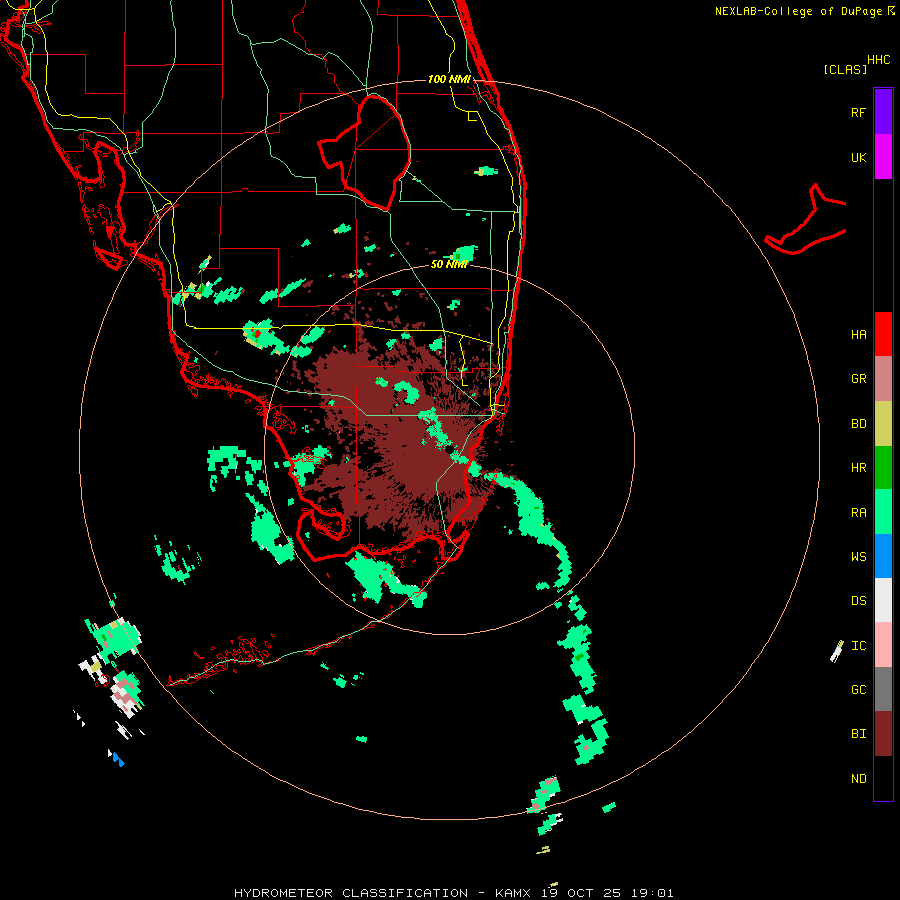Select the dusty pink GR legend swatch
Viewport: 900px width, 900px height.
883,379
